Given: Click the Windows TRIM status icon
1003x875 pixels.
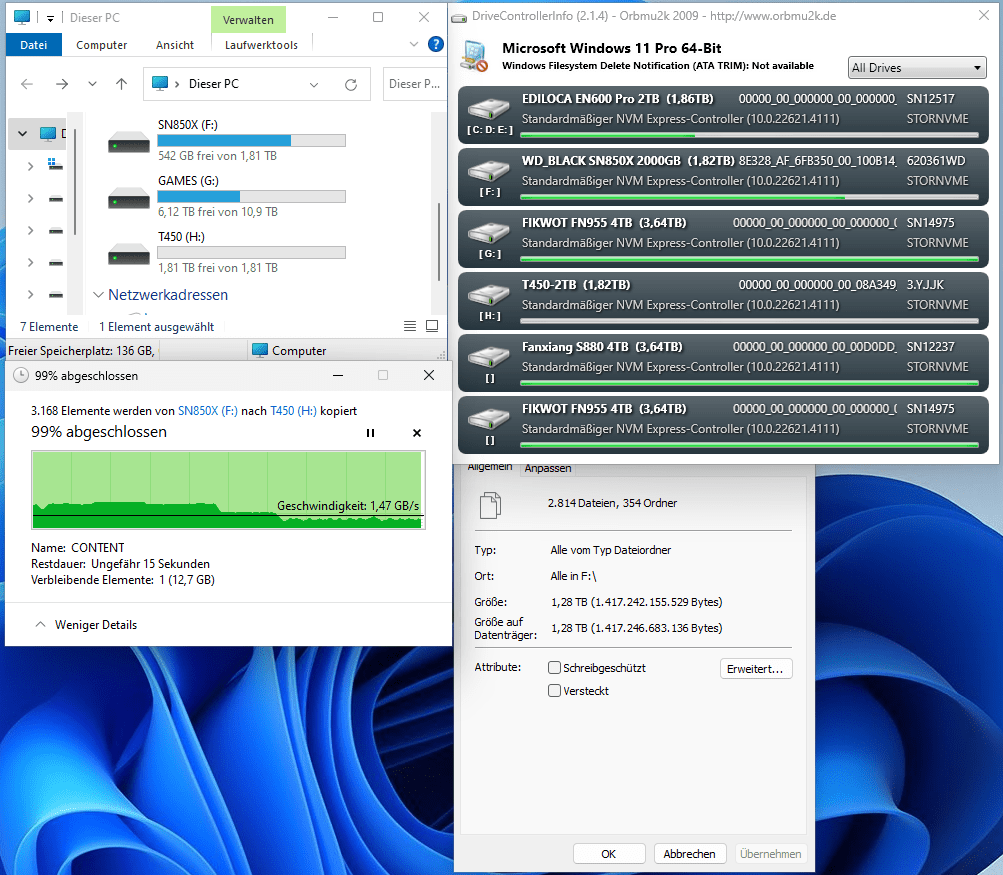Looking at the screenshot, I should click(x=475, y=56).
